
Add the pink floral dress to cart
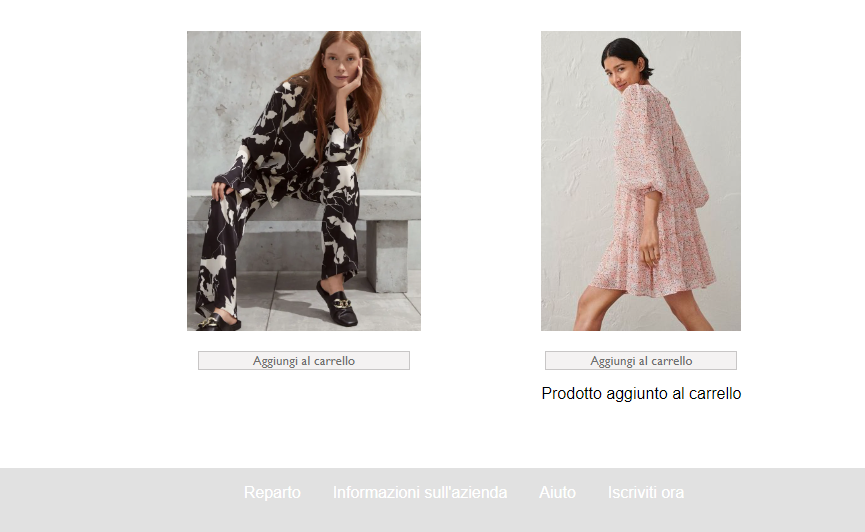point(640,360)
